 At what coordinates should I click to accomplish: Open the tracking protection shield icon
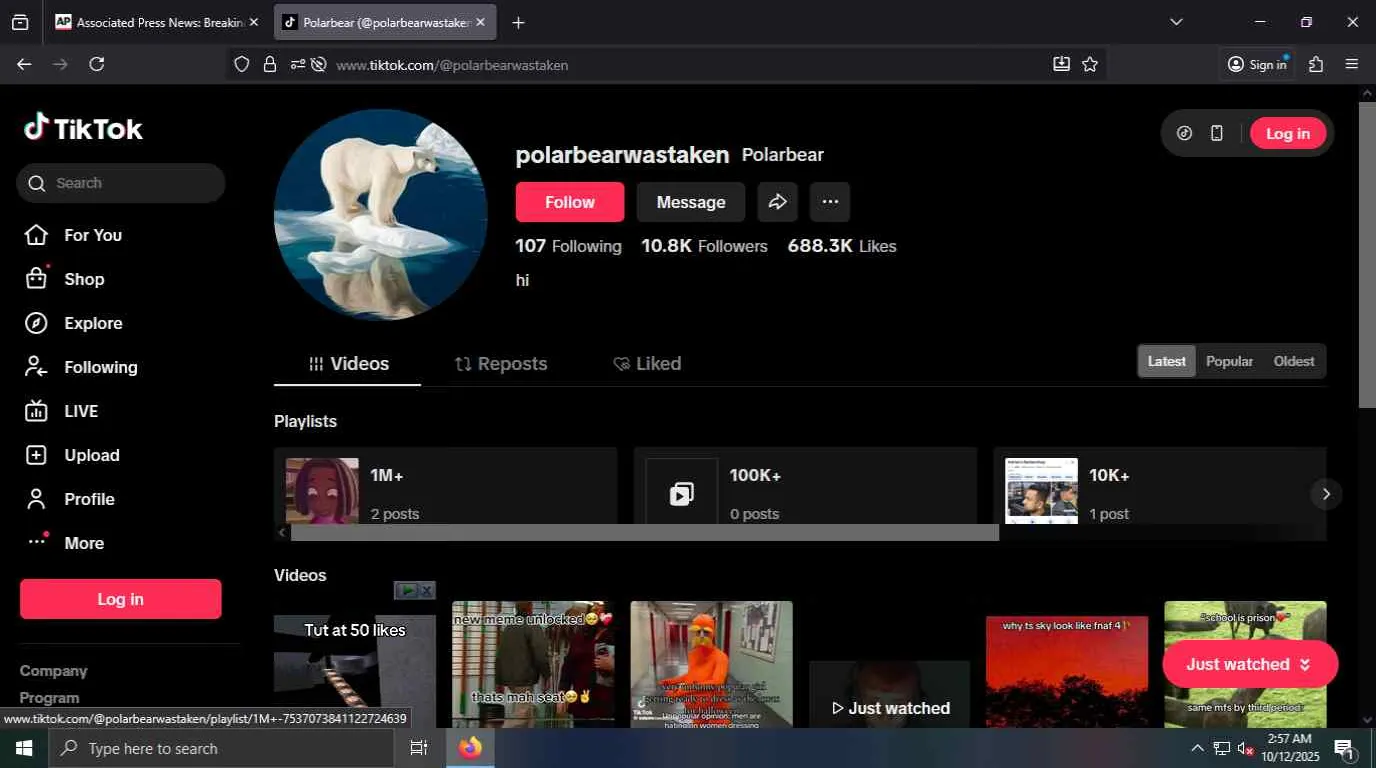[x=241, y=64]
